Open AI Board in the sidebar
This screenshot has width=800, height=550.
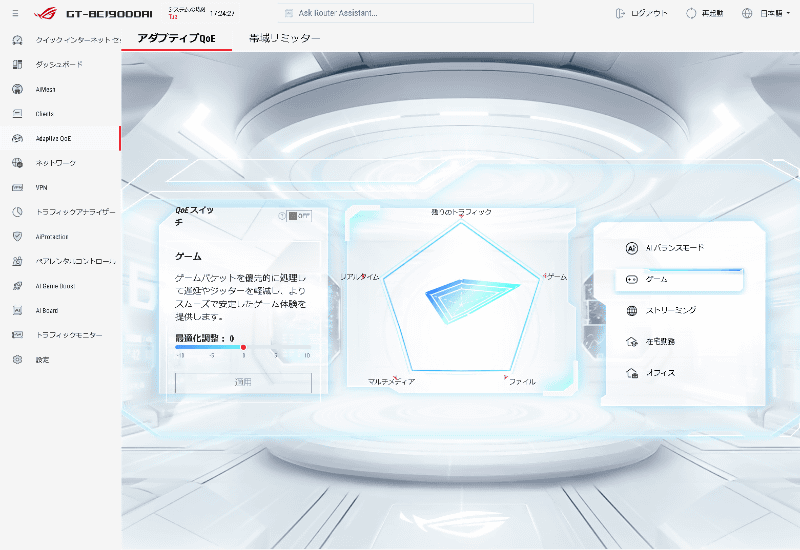tap(61, 310)
